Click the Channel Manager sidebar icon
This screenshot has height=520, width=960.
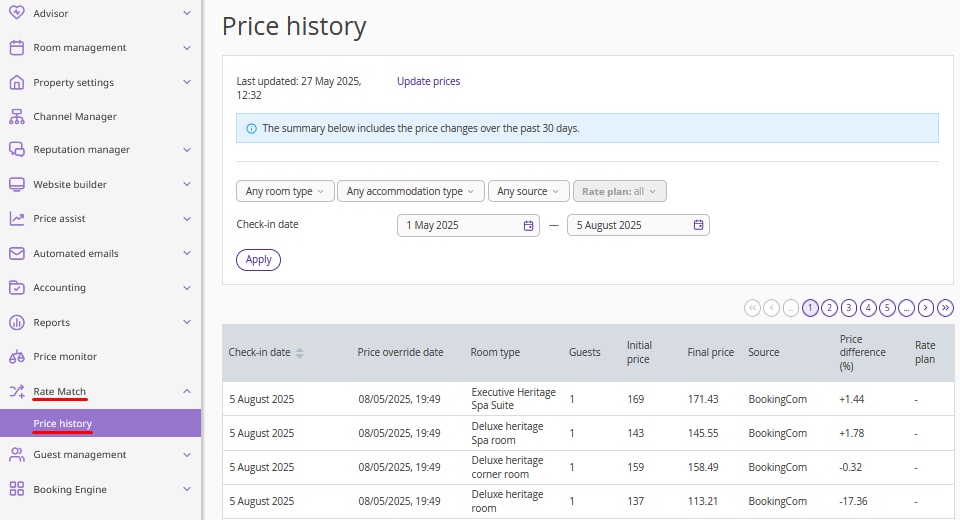(17, 116)
